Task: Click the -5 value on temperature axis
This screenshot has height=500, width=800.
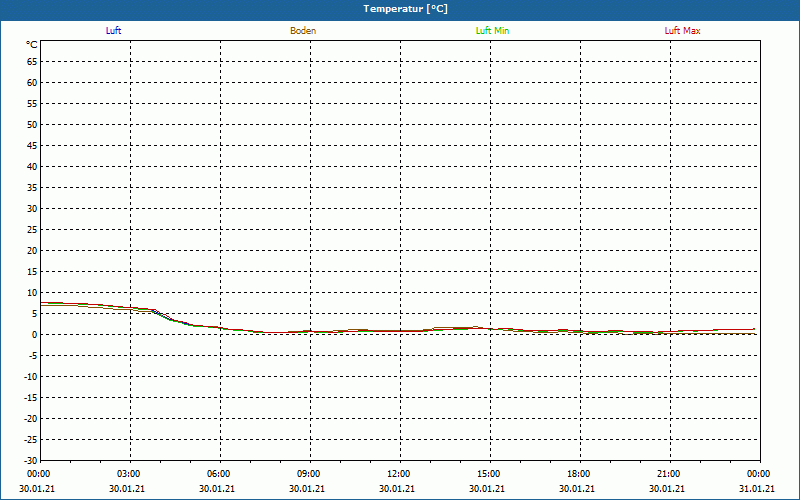Action: tap(33, 356)
